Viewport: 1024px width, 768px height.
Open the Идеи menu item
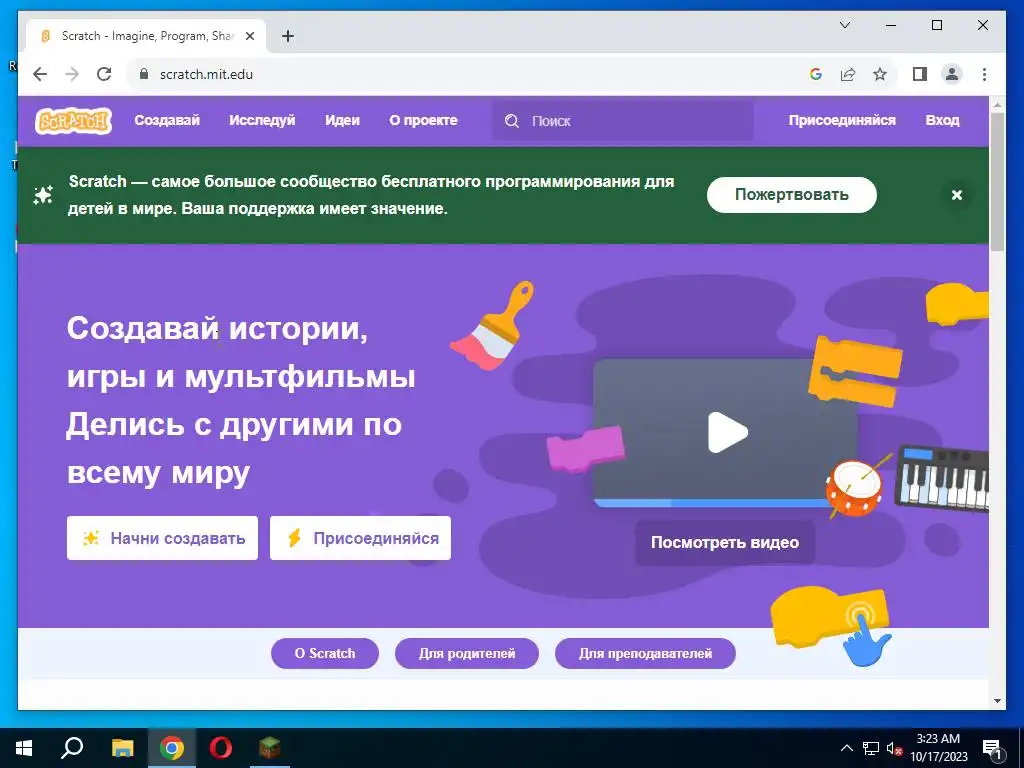tap(342, 120)
